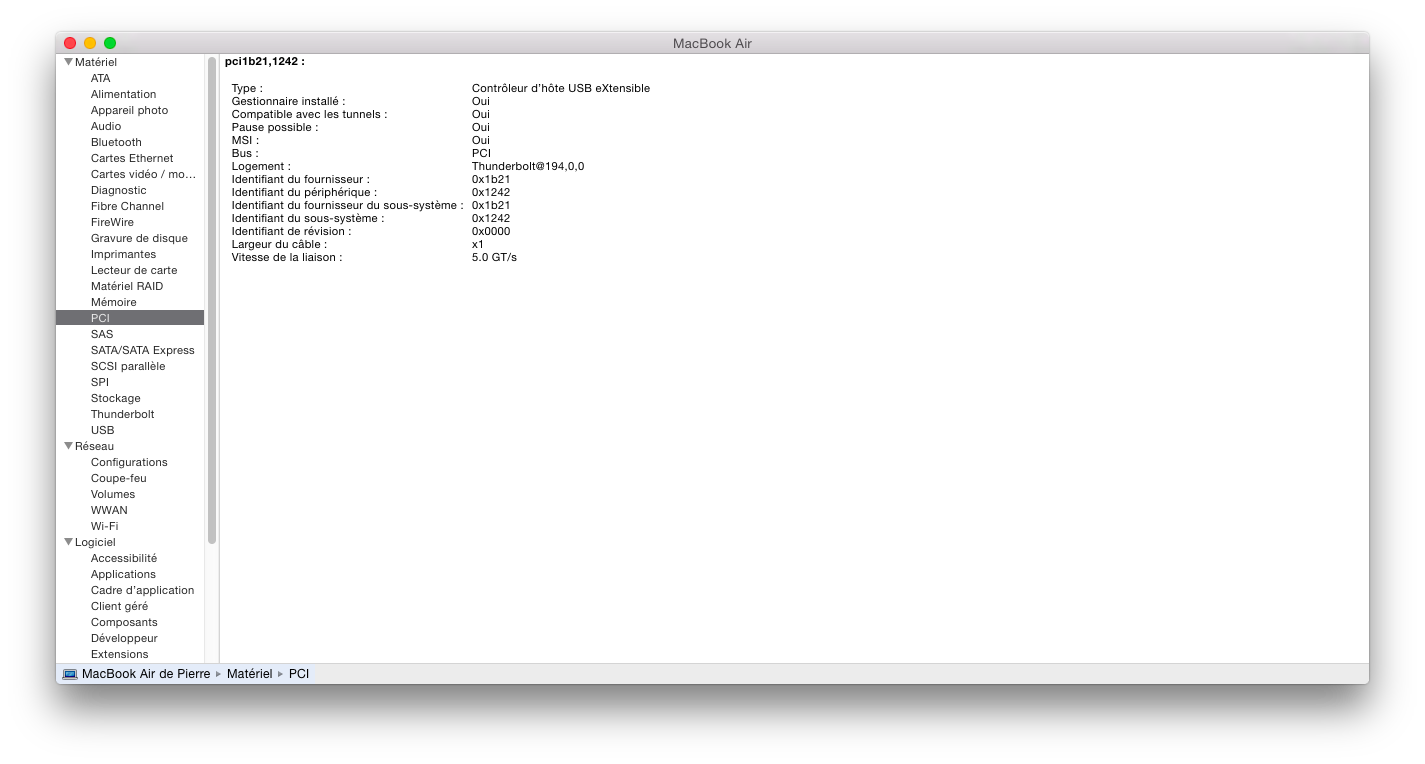The image size is (1425, 764).
Task: Click the 5.0 GT/s link speed value
Action: [494, 257]
